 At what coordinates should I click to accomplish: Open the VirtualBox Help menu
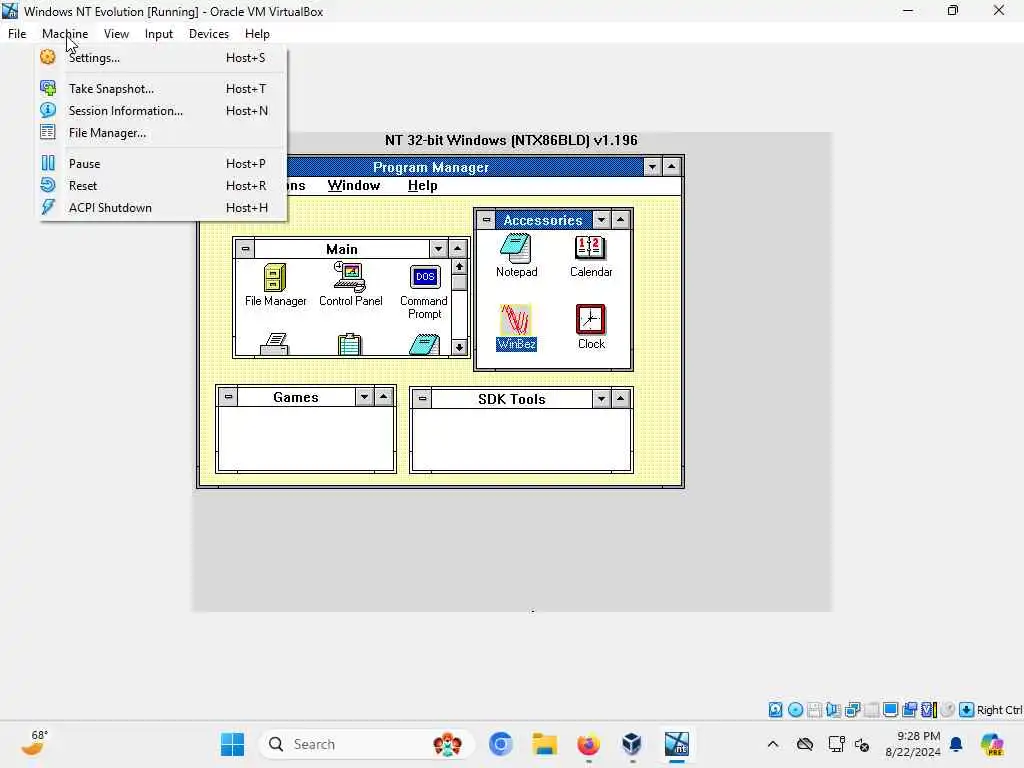(257, 34)
